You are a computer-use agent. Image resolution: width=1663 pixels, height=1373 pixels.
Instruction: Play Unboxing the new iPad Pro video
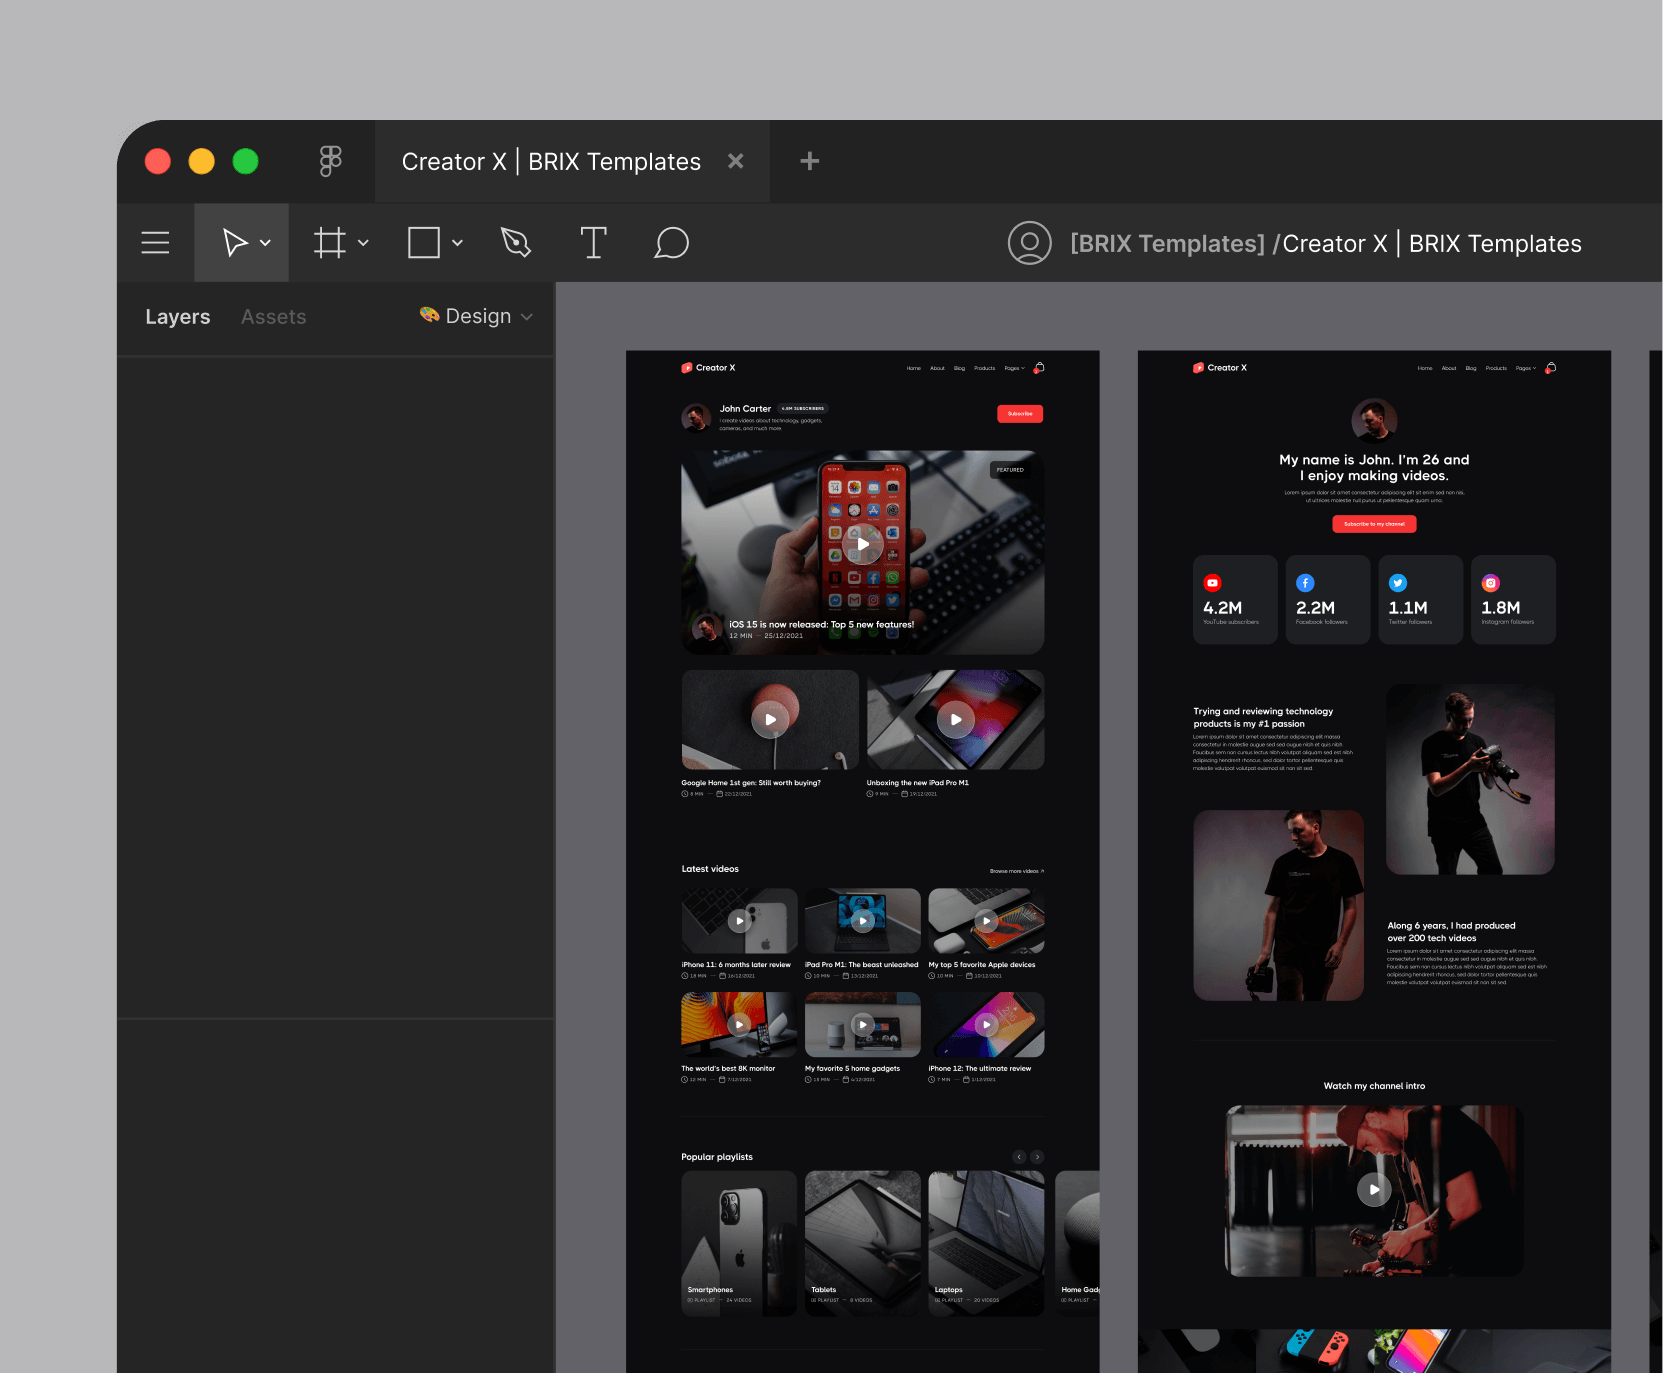pos(956,719)
